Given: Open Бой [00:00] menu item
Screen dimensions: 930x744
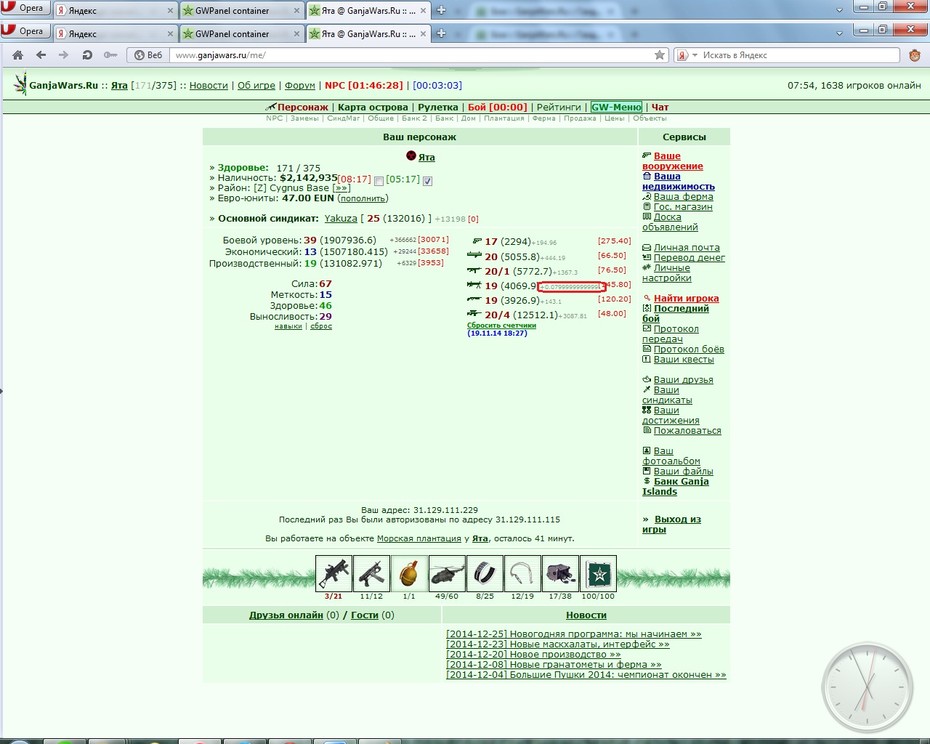Looking at the screenshot, I should pos(497,107).
